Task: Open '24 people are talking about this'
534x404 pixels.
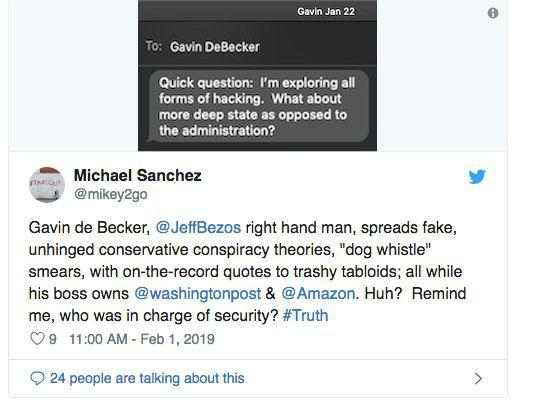Action: (x=147, y=378)
